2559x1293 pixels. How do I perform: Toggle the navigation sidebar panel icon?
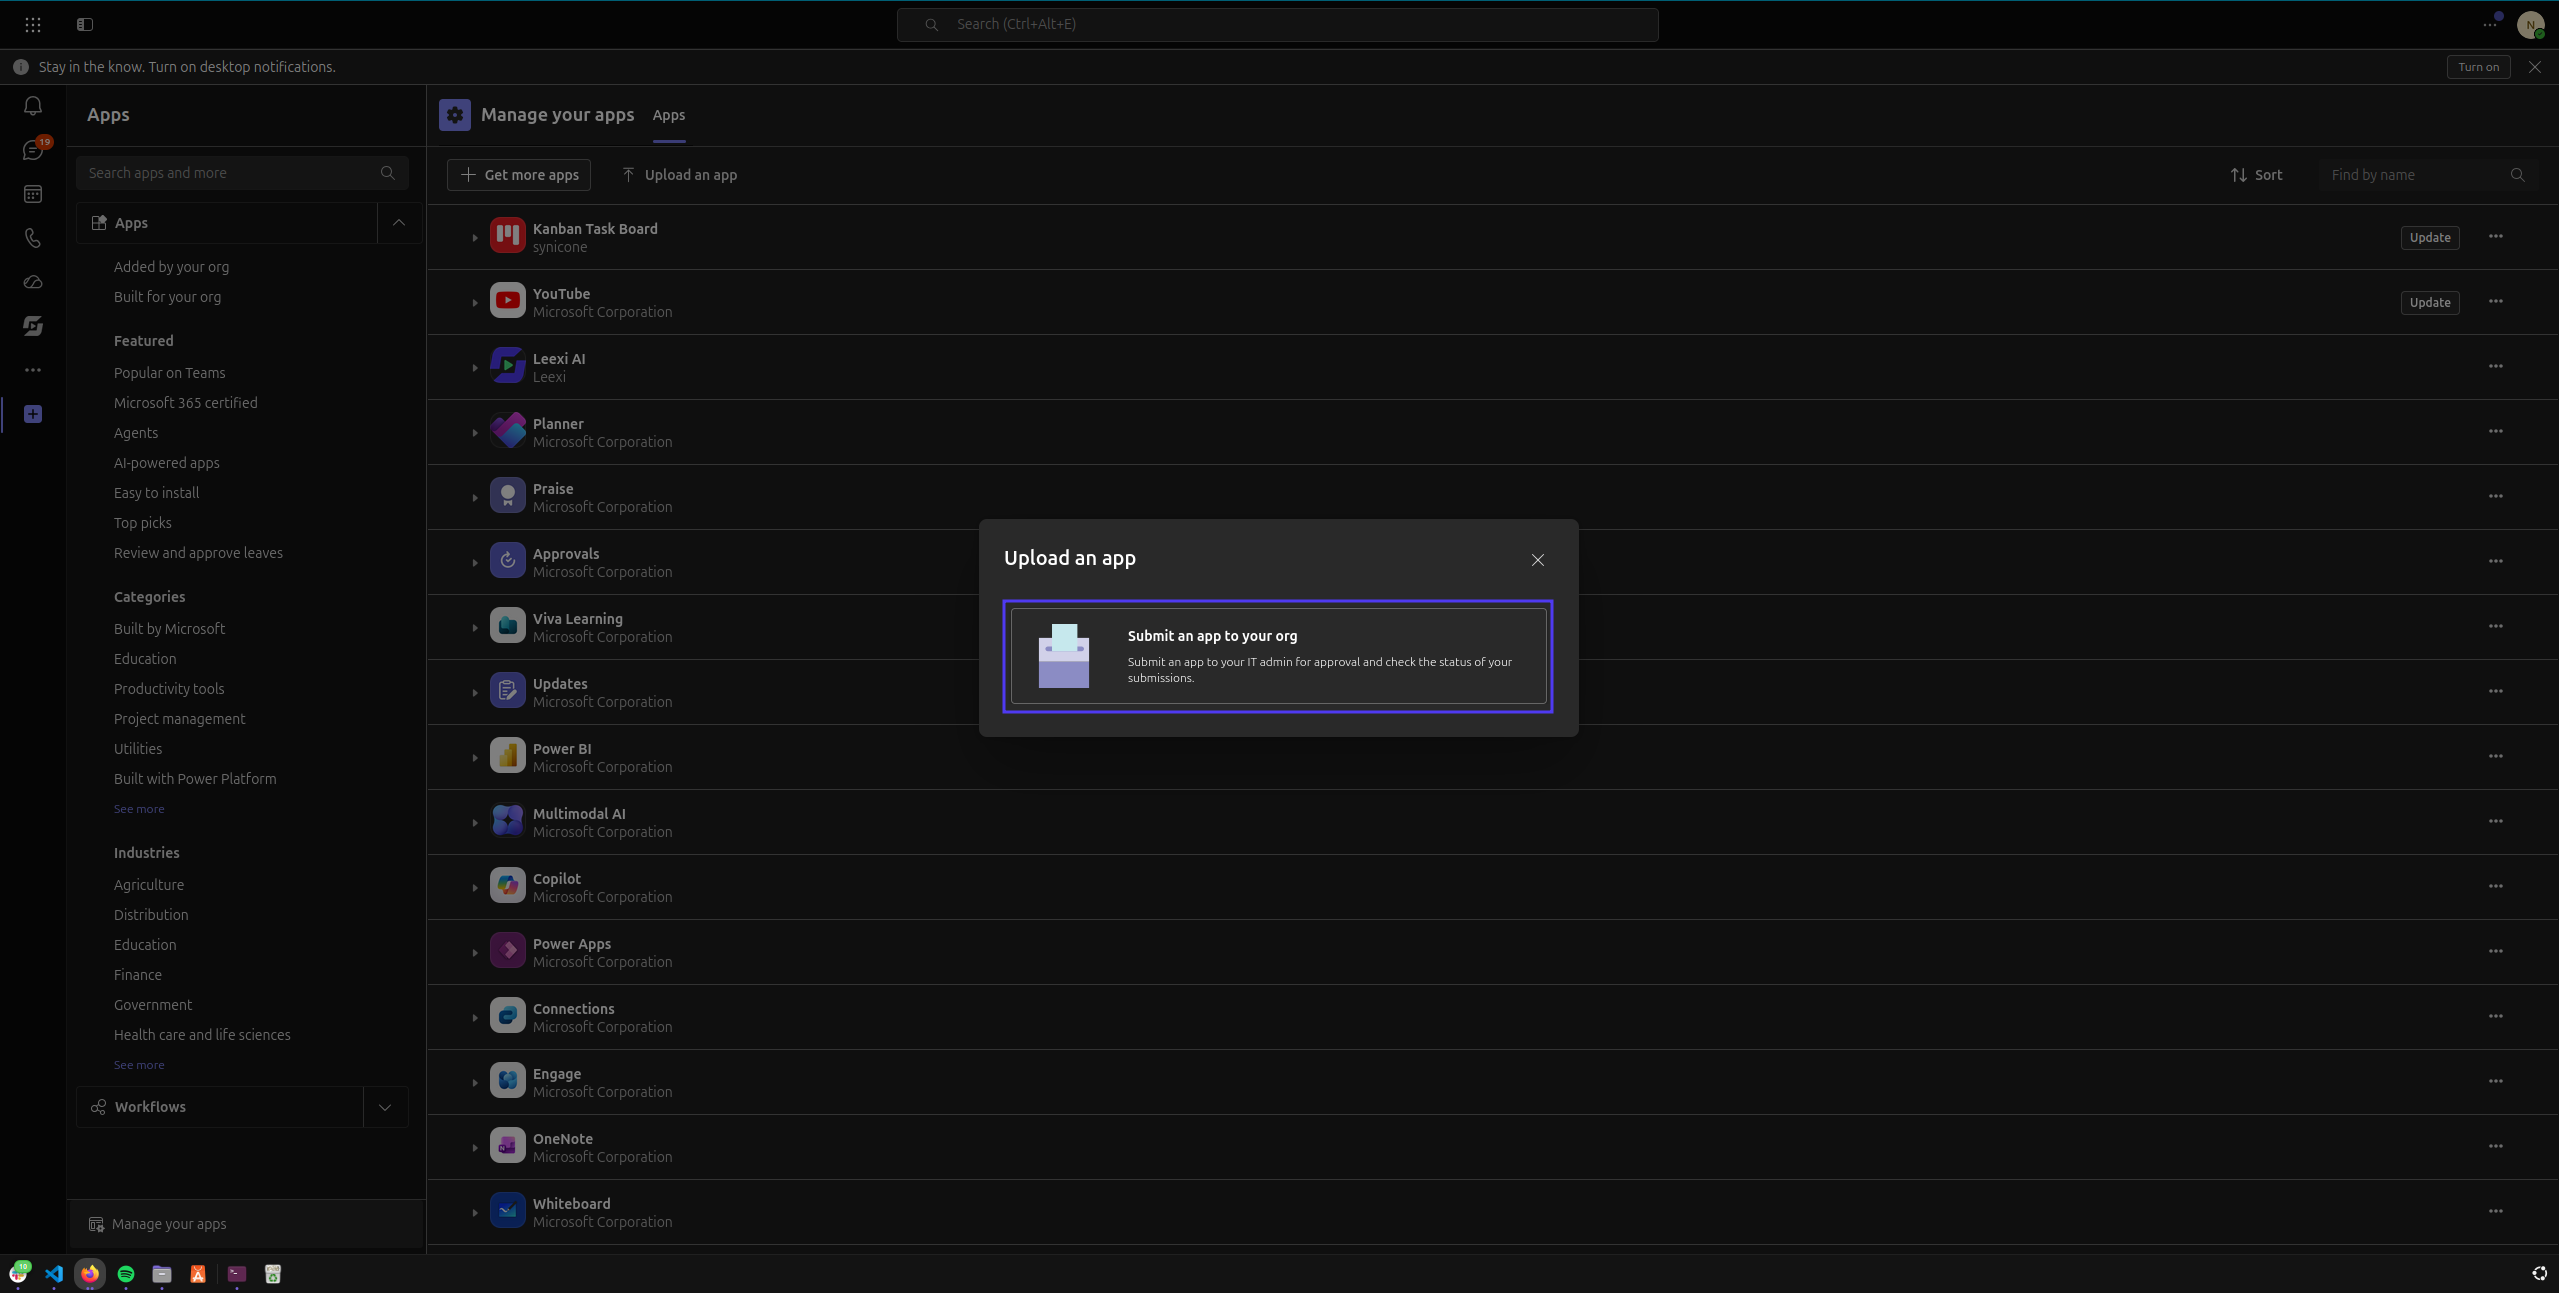tap(85, 24)
